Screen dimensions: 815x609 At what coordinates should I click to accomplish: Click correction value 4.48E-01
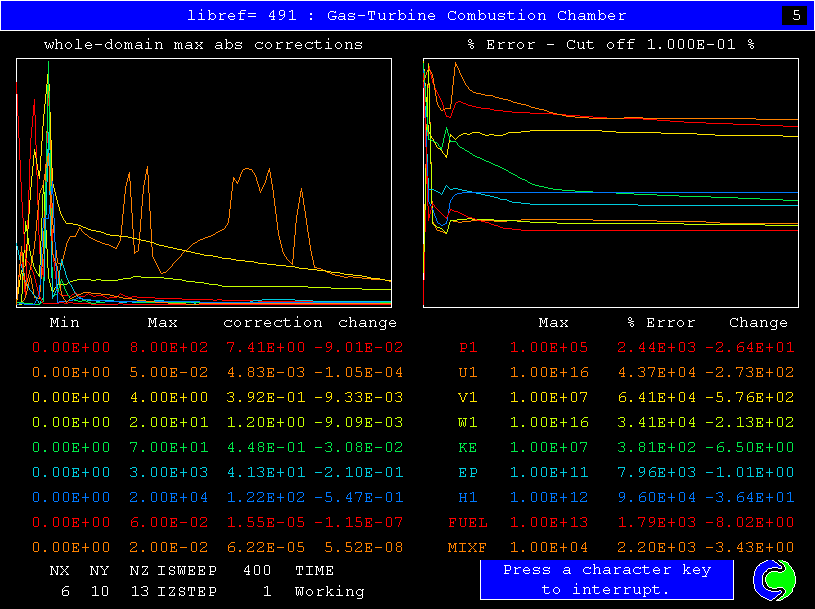pyautogui.click(x=266, y=447)
